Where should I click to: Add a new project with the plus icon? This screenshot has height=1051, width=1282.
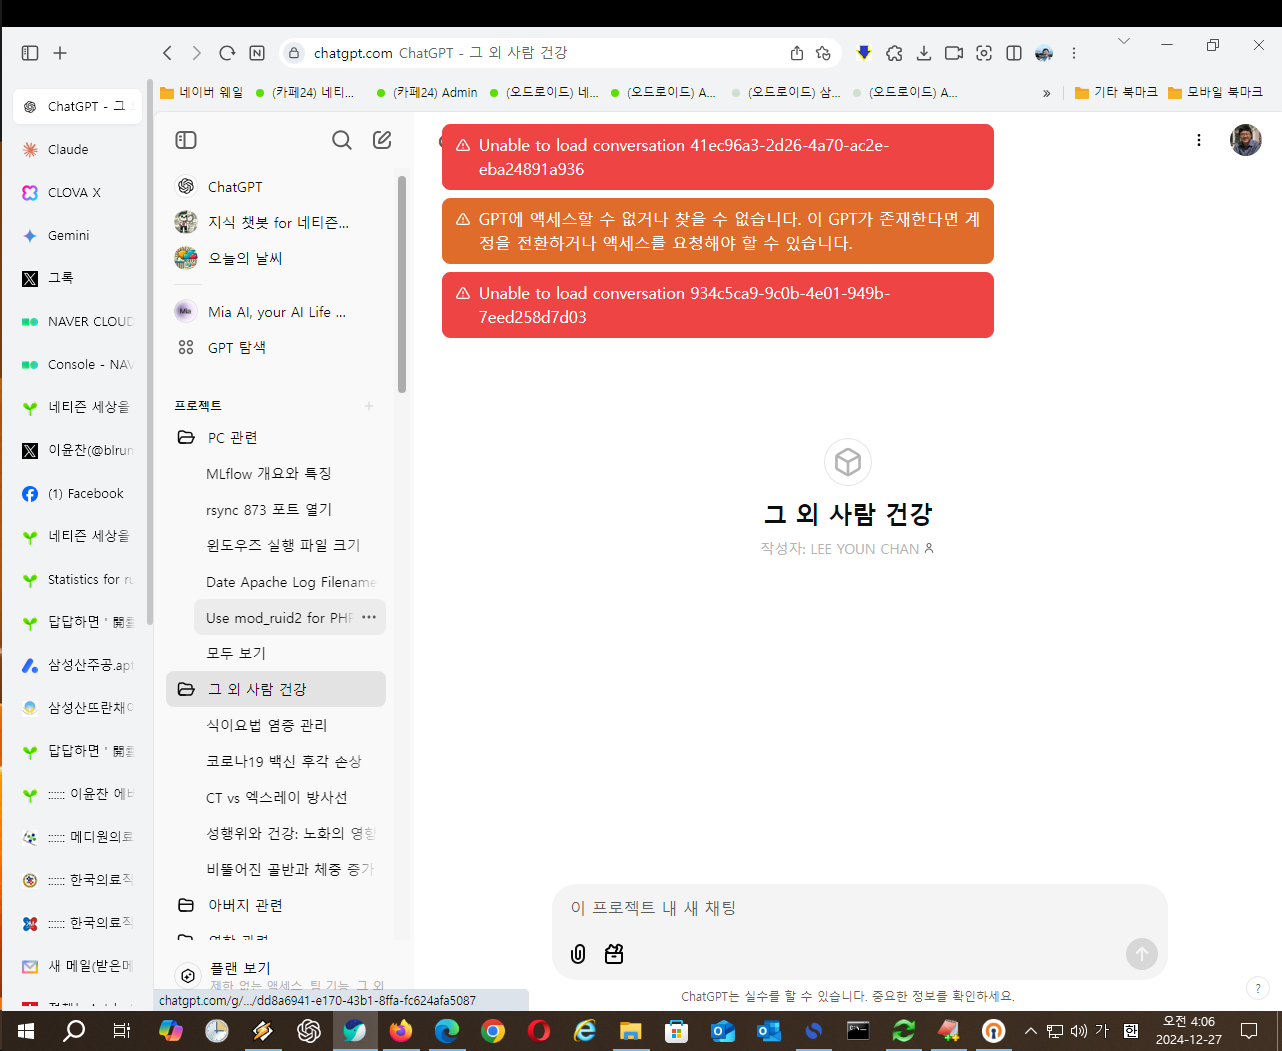pyautogui.click(x=369, y=406)
